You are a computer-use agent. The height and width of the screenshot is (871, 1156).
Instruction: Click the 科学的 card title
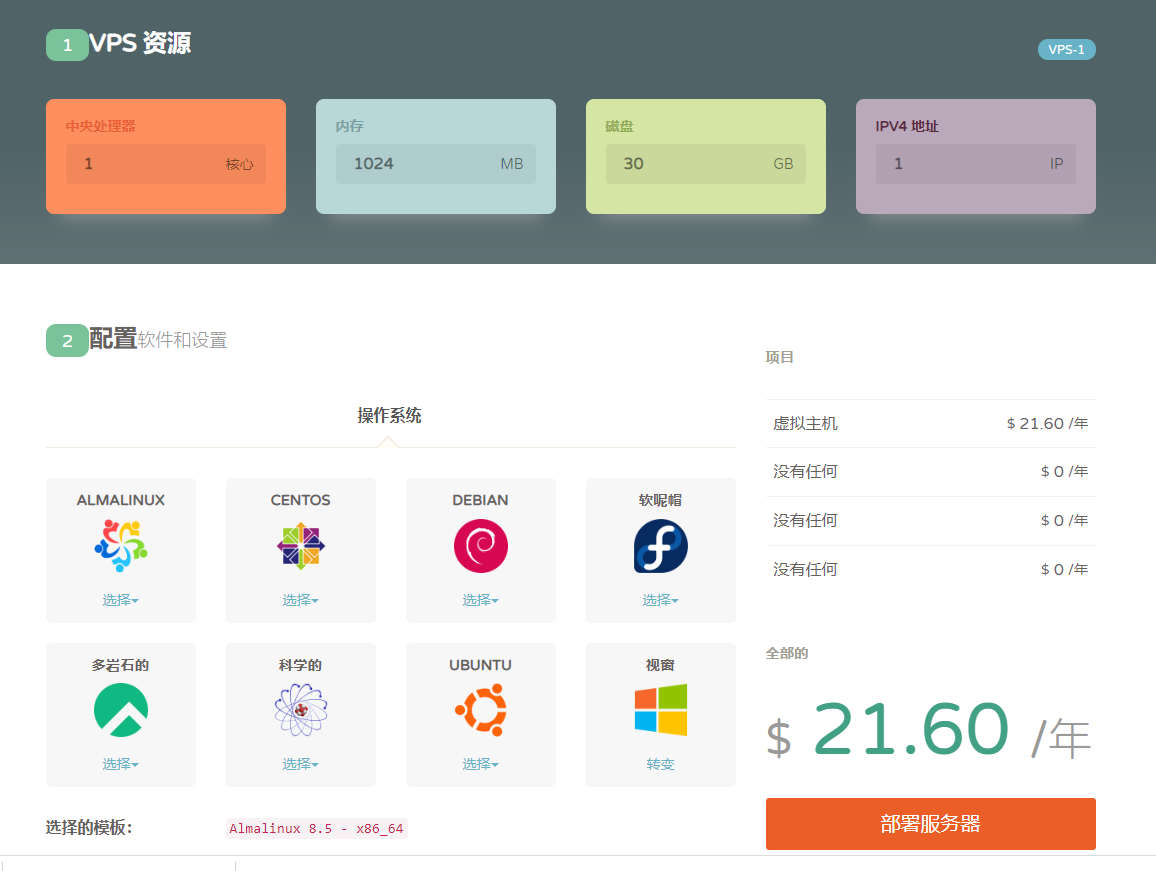click(301, 664)
